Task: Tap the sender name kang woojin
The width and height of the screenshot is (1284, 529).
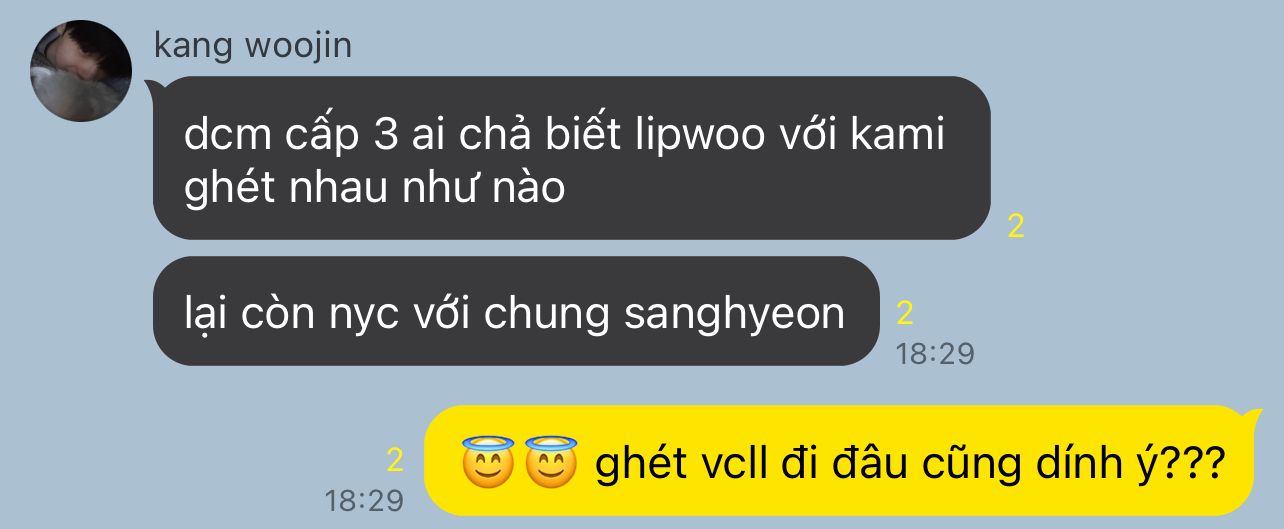Action: tap(254, 46)
